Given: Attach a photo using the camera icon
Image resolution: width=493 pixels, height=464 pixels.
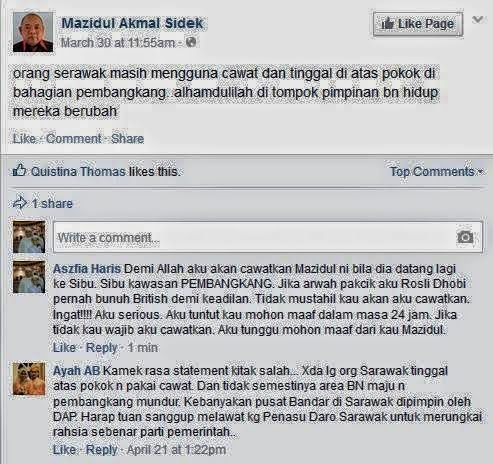Looking at the screenshot, I should point(465,237).
